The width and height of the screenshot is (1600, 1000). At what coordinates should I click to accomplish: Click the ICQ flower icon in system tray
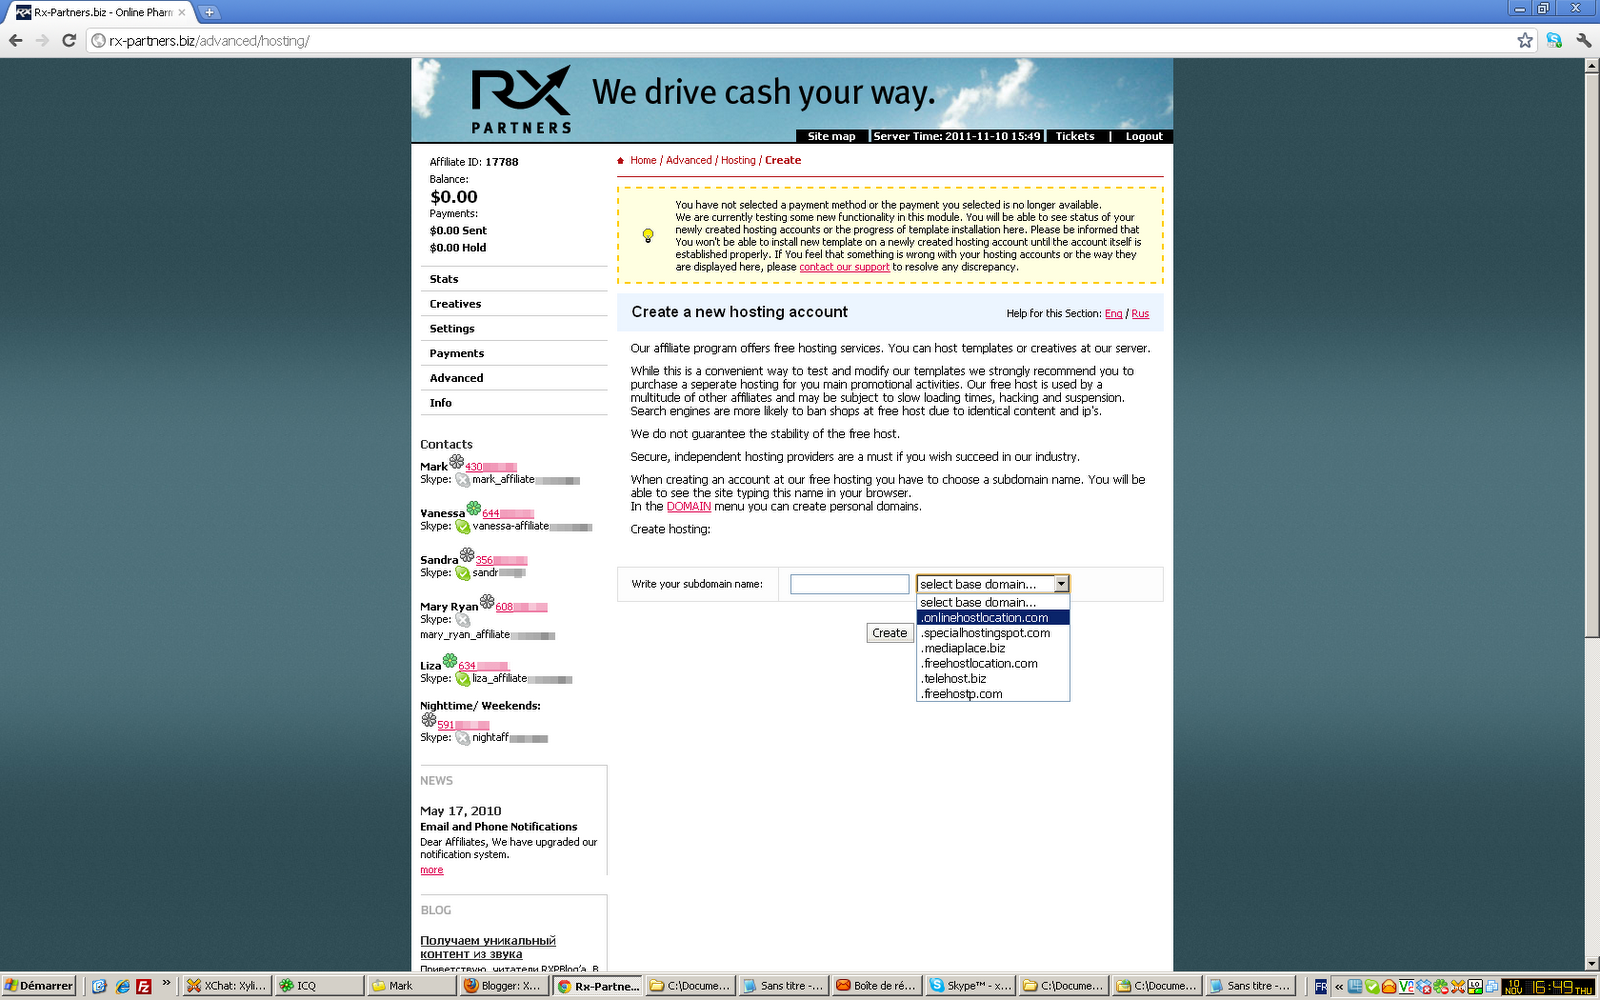click(1441, 987)
